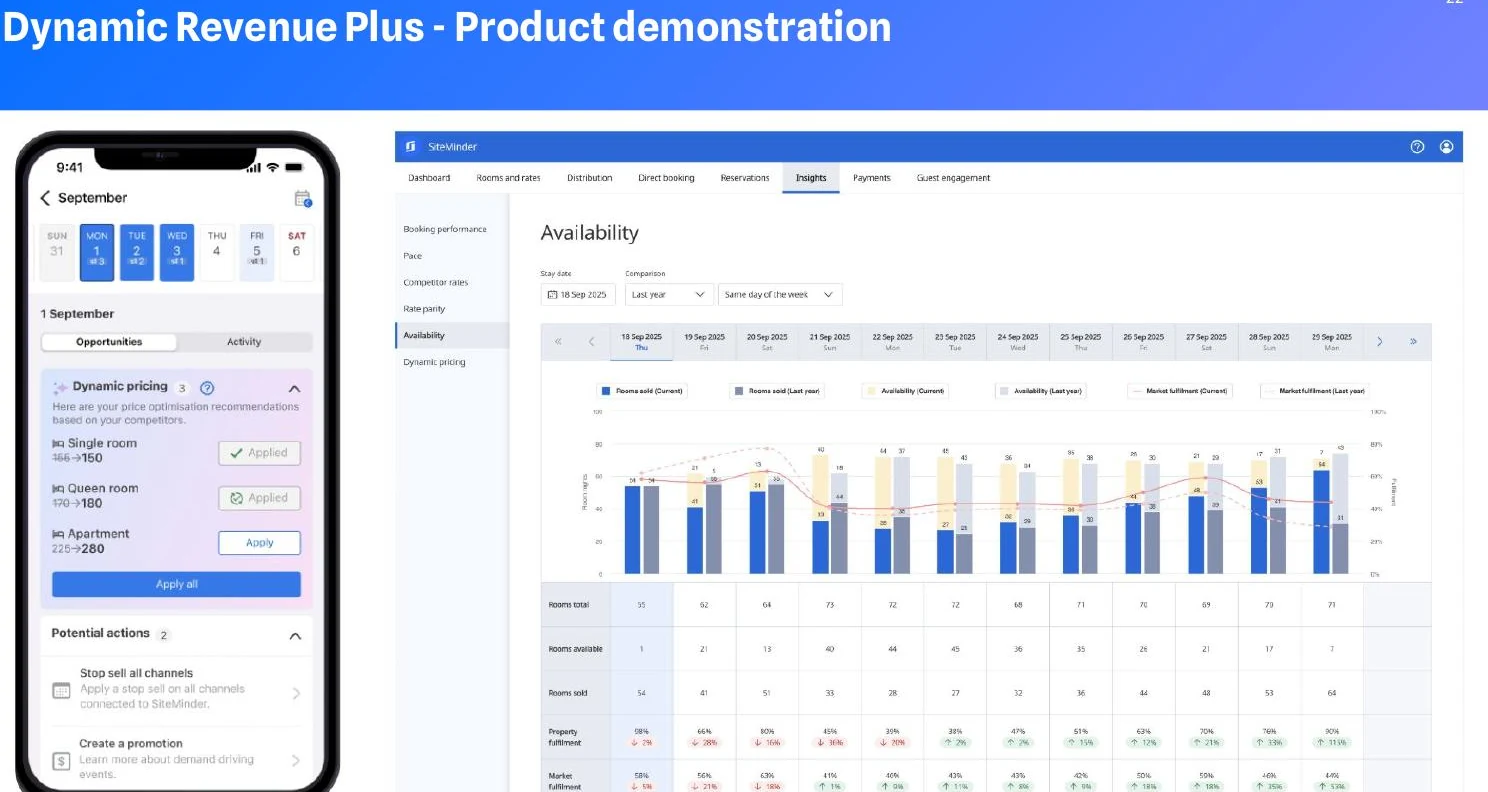Click the SiteMinder logo icon
The height and width of the screenshot is (792, 1488).
coord(411,146)
